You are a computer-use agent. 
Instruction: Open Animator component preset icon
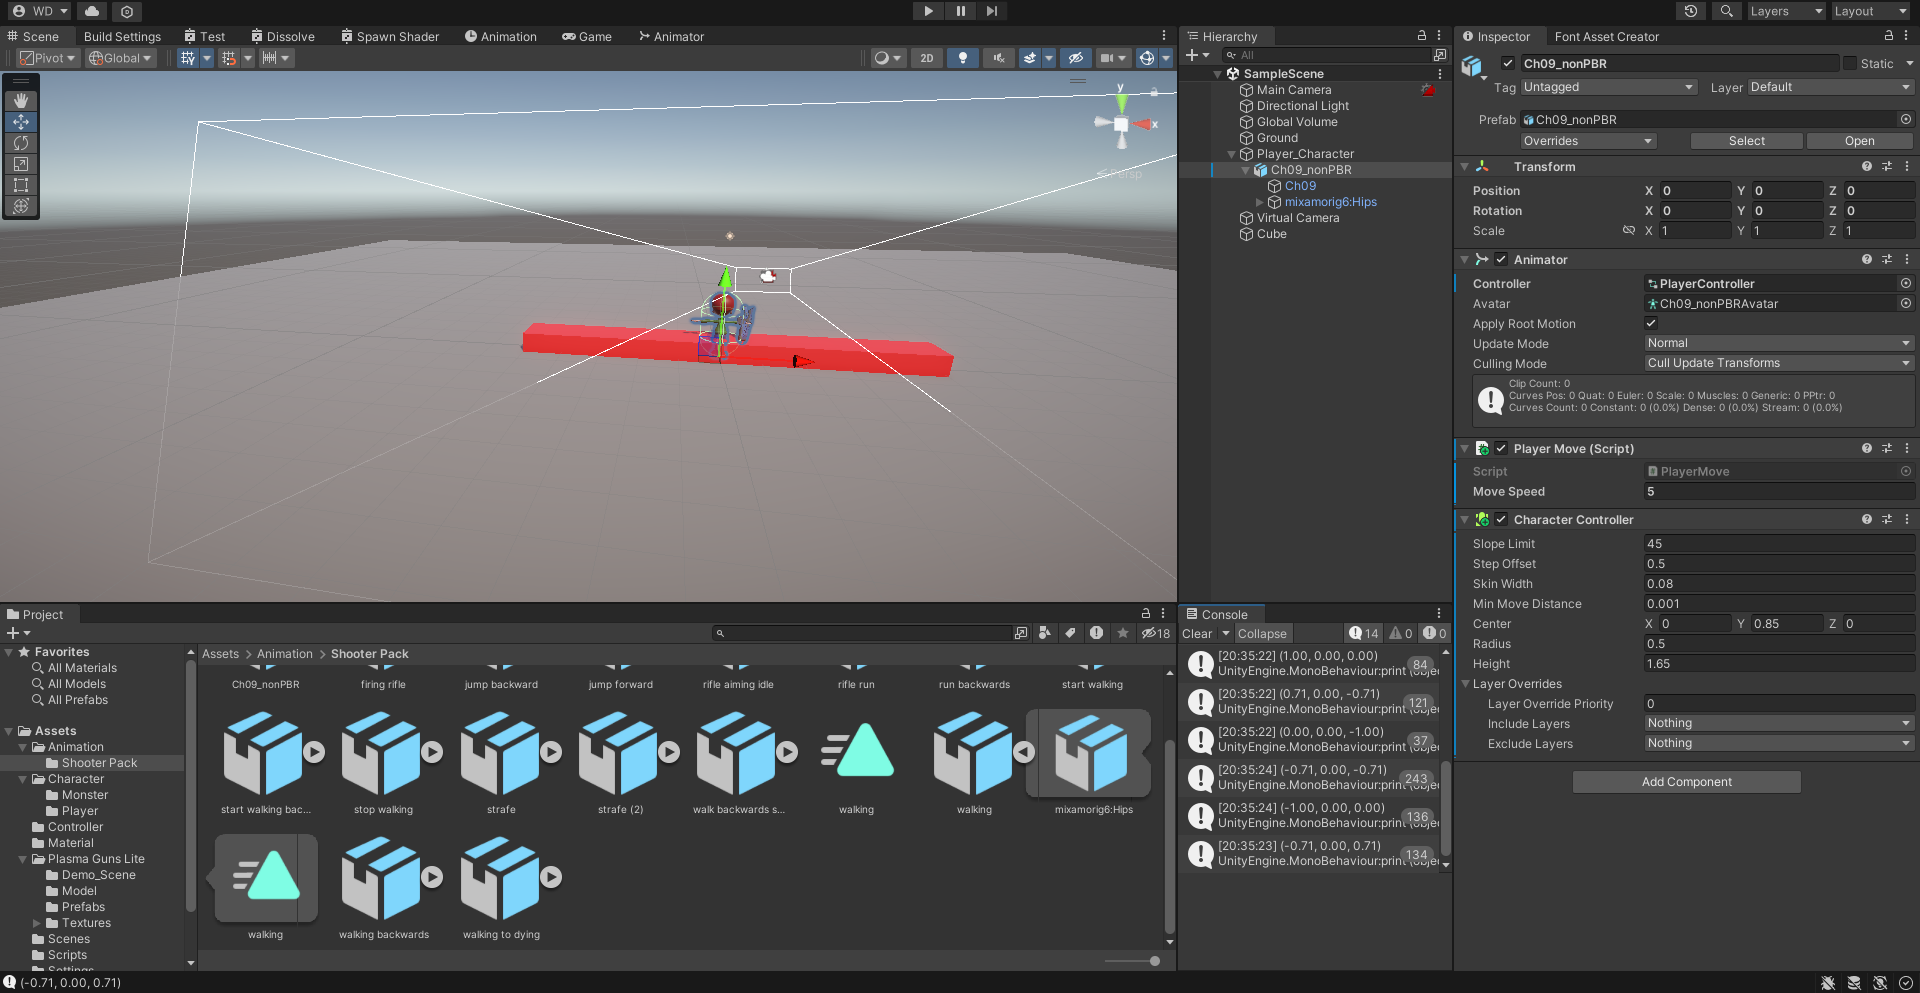[x=1887, y=259]
